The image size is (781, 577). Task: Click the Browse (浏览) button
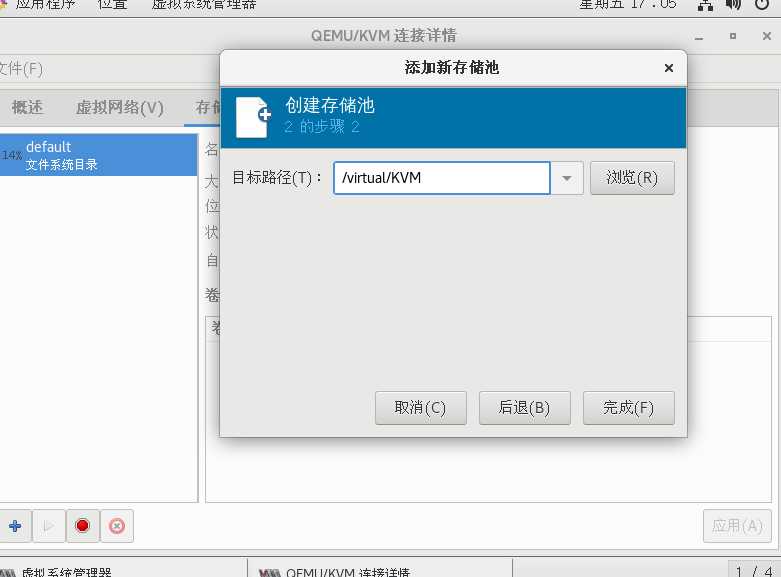[632, 178]
